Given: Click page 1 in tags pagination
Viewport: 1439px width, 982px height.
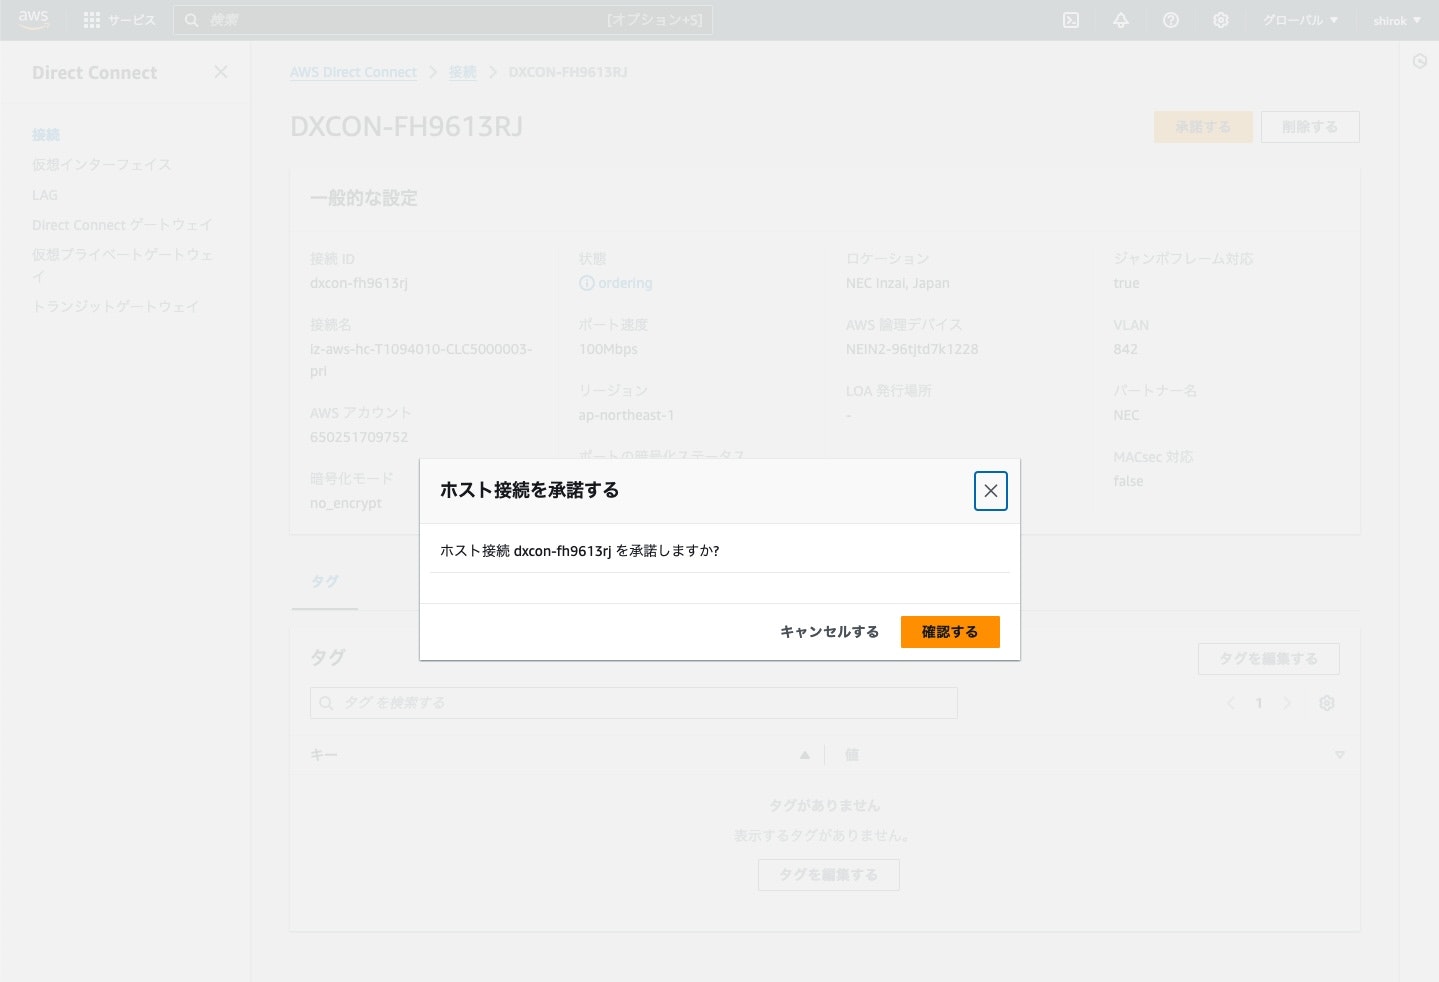Looking at the screenshot, I should pos(1259,703).
